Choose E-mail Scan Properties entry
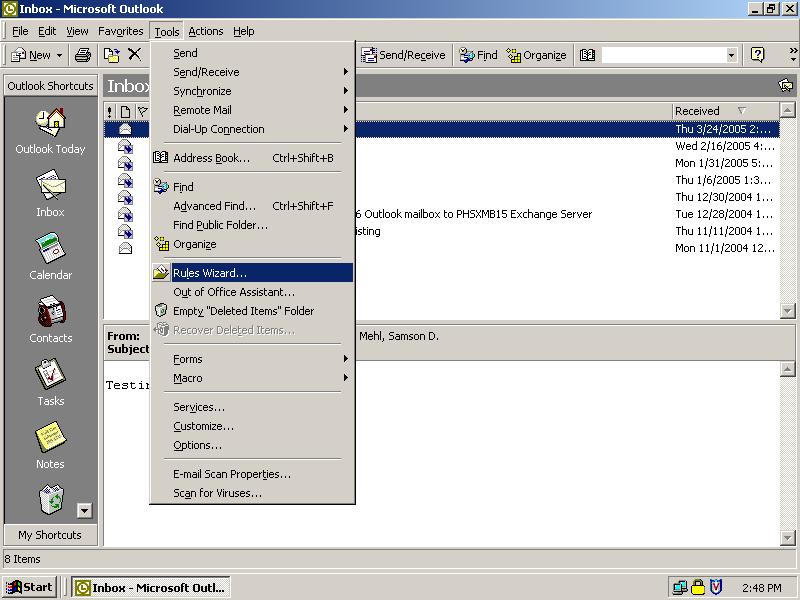This screenshot has width=800, height=600. [x=253, y=474]
